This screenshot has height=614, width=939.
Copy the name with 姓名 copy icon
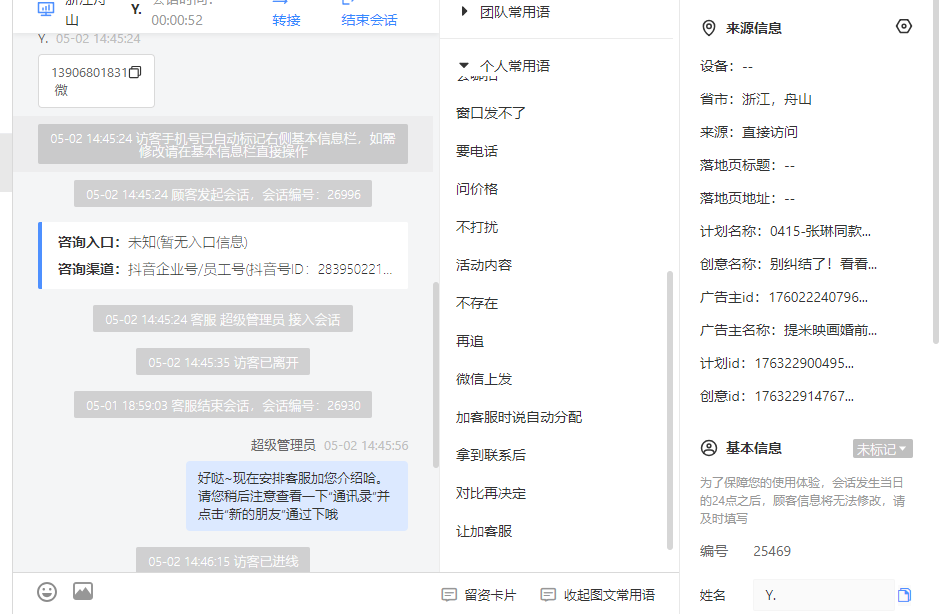(x=904, y=595)
